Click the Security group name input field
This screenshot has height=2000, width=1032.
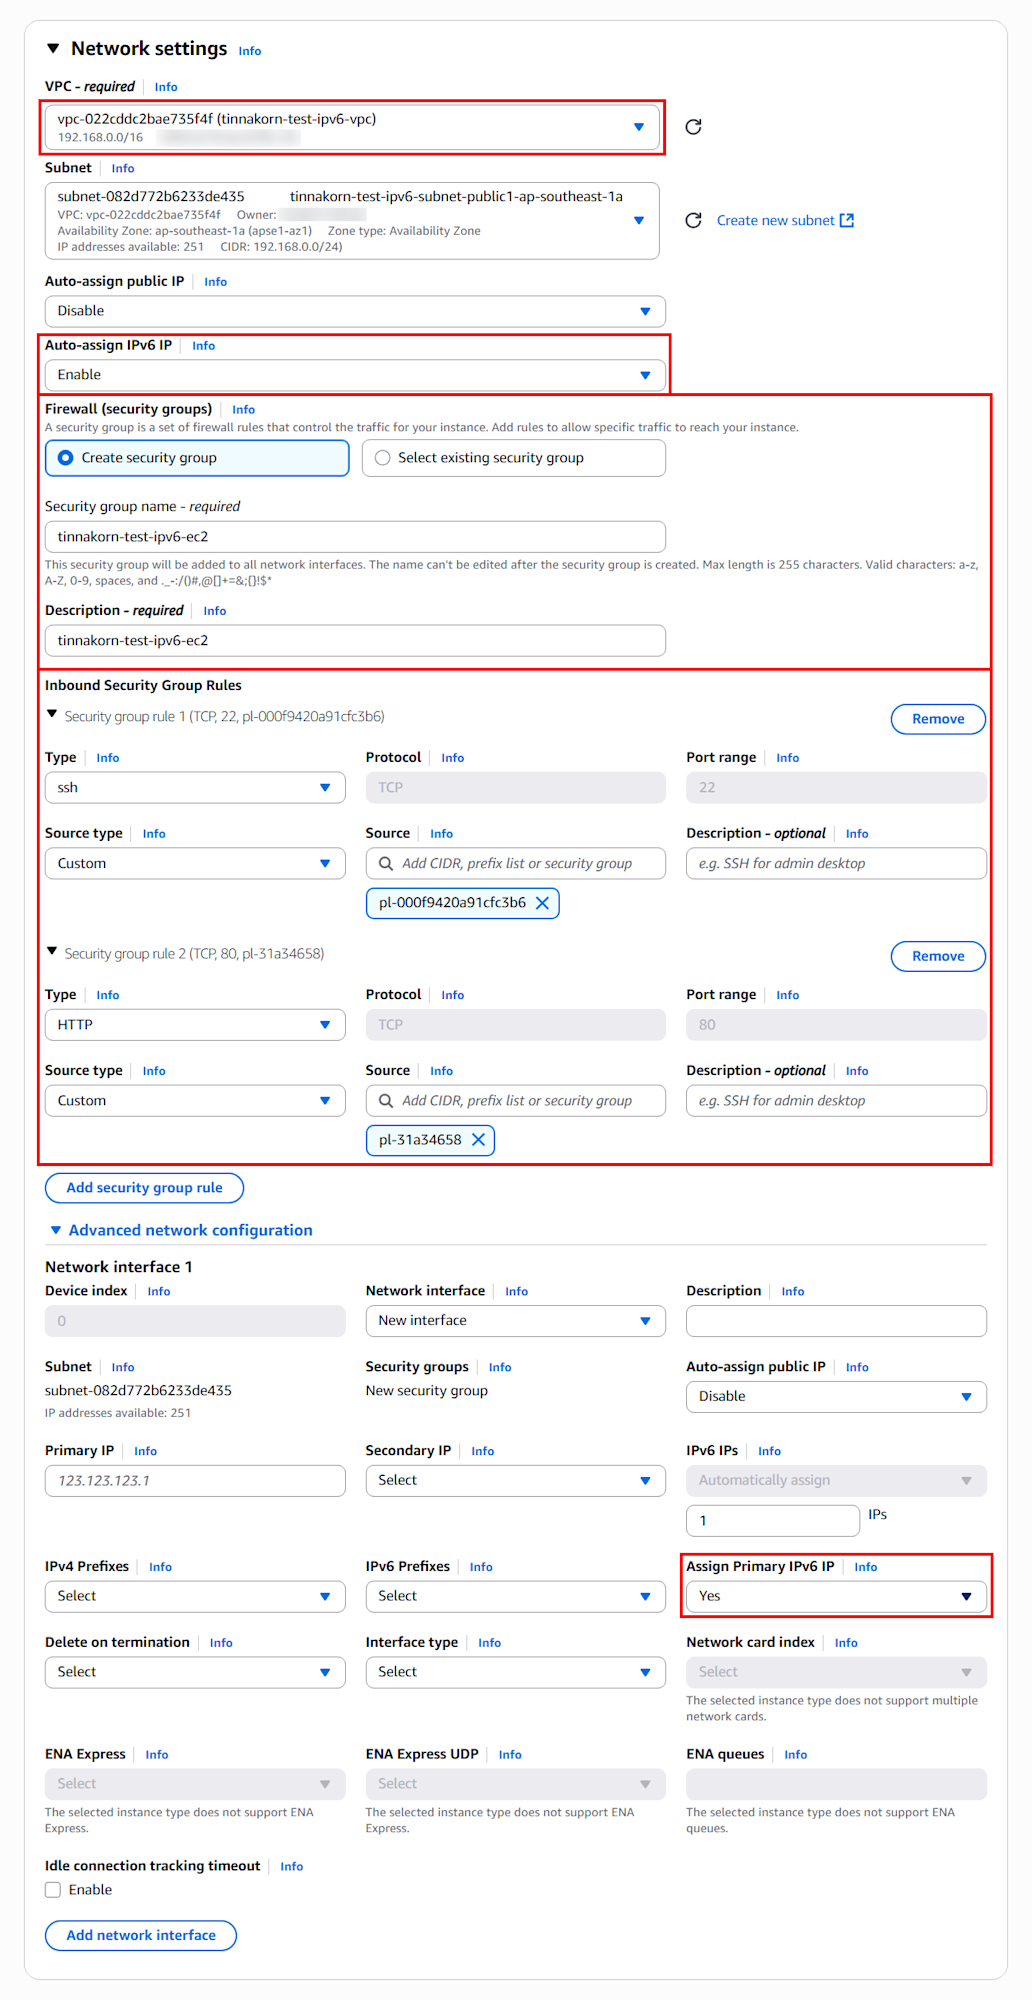(x=355, y=537)
